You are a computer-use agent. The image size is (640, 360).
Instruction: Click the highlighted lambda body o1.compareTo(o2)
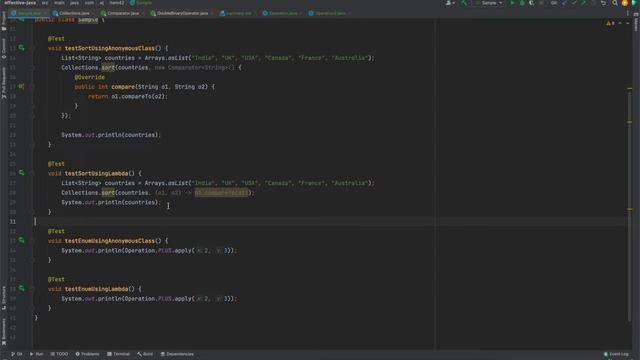coord(221,193)
